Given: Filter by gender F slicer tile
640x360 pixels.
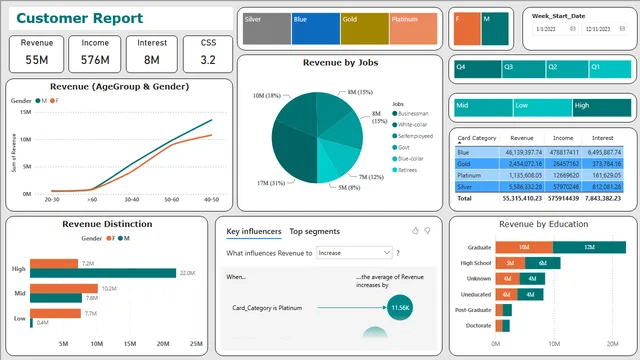Looking at the screenshot, I should point(467,29).
